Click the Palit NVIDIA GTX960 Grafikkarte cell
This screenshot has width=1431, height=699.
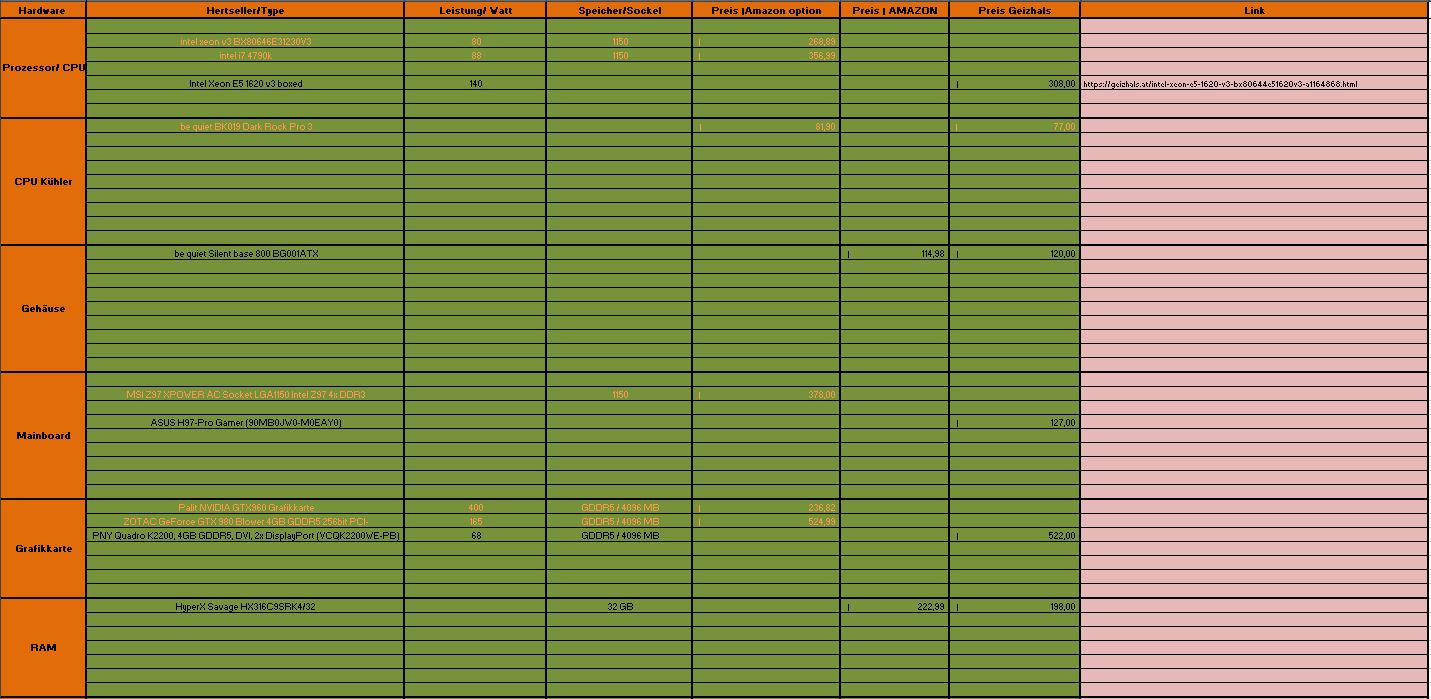(x=245, y=508)
